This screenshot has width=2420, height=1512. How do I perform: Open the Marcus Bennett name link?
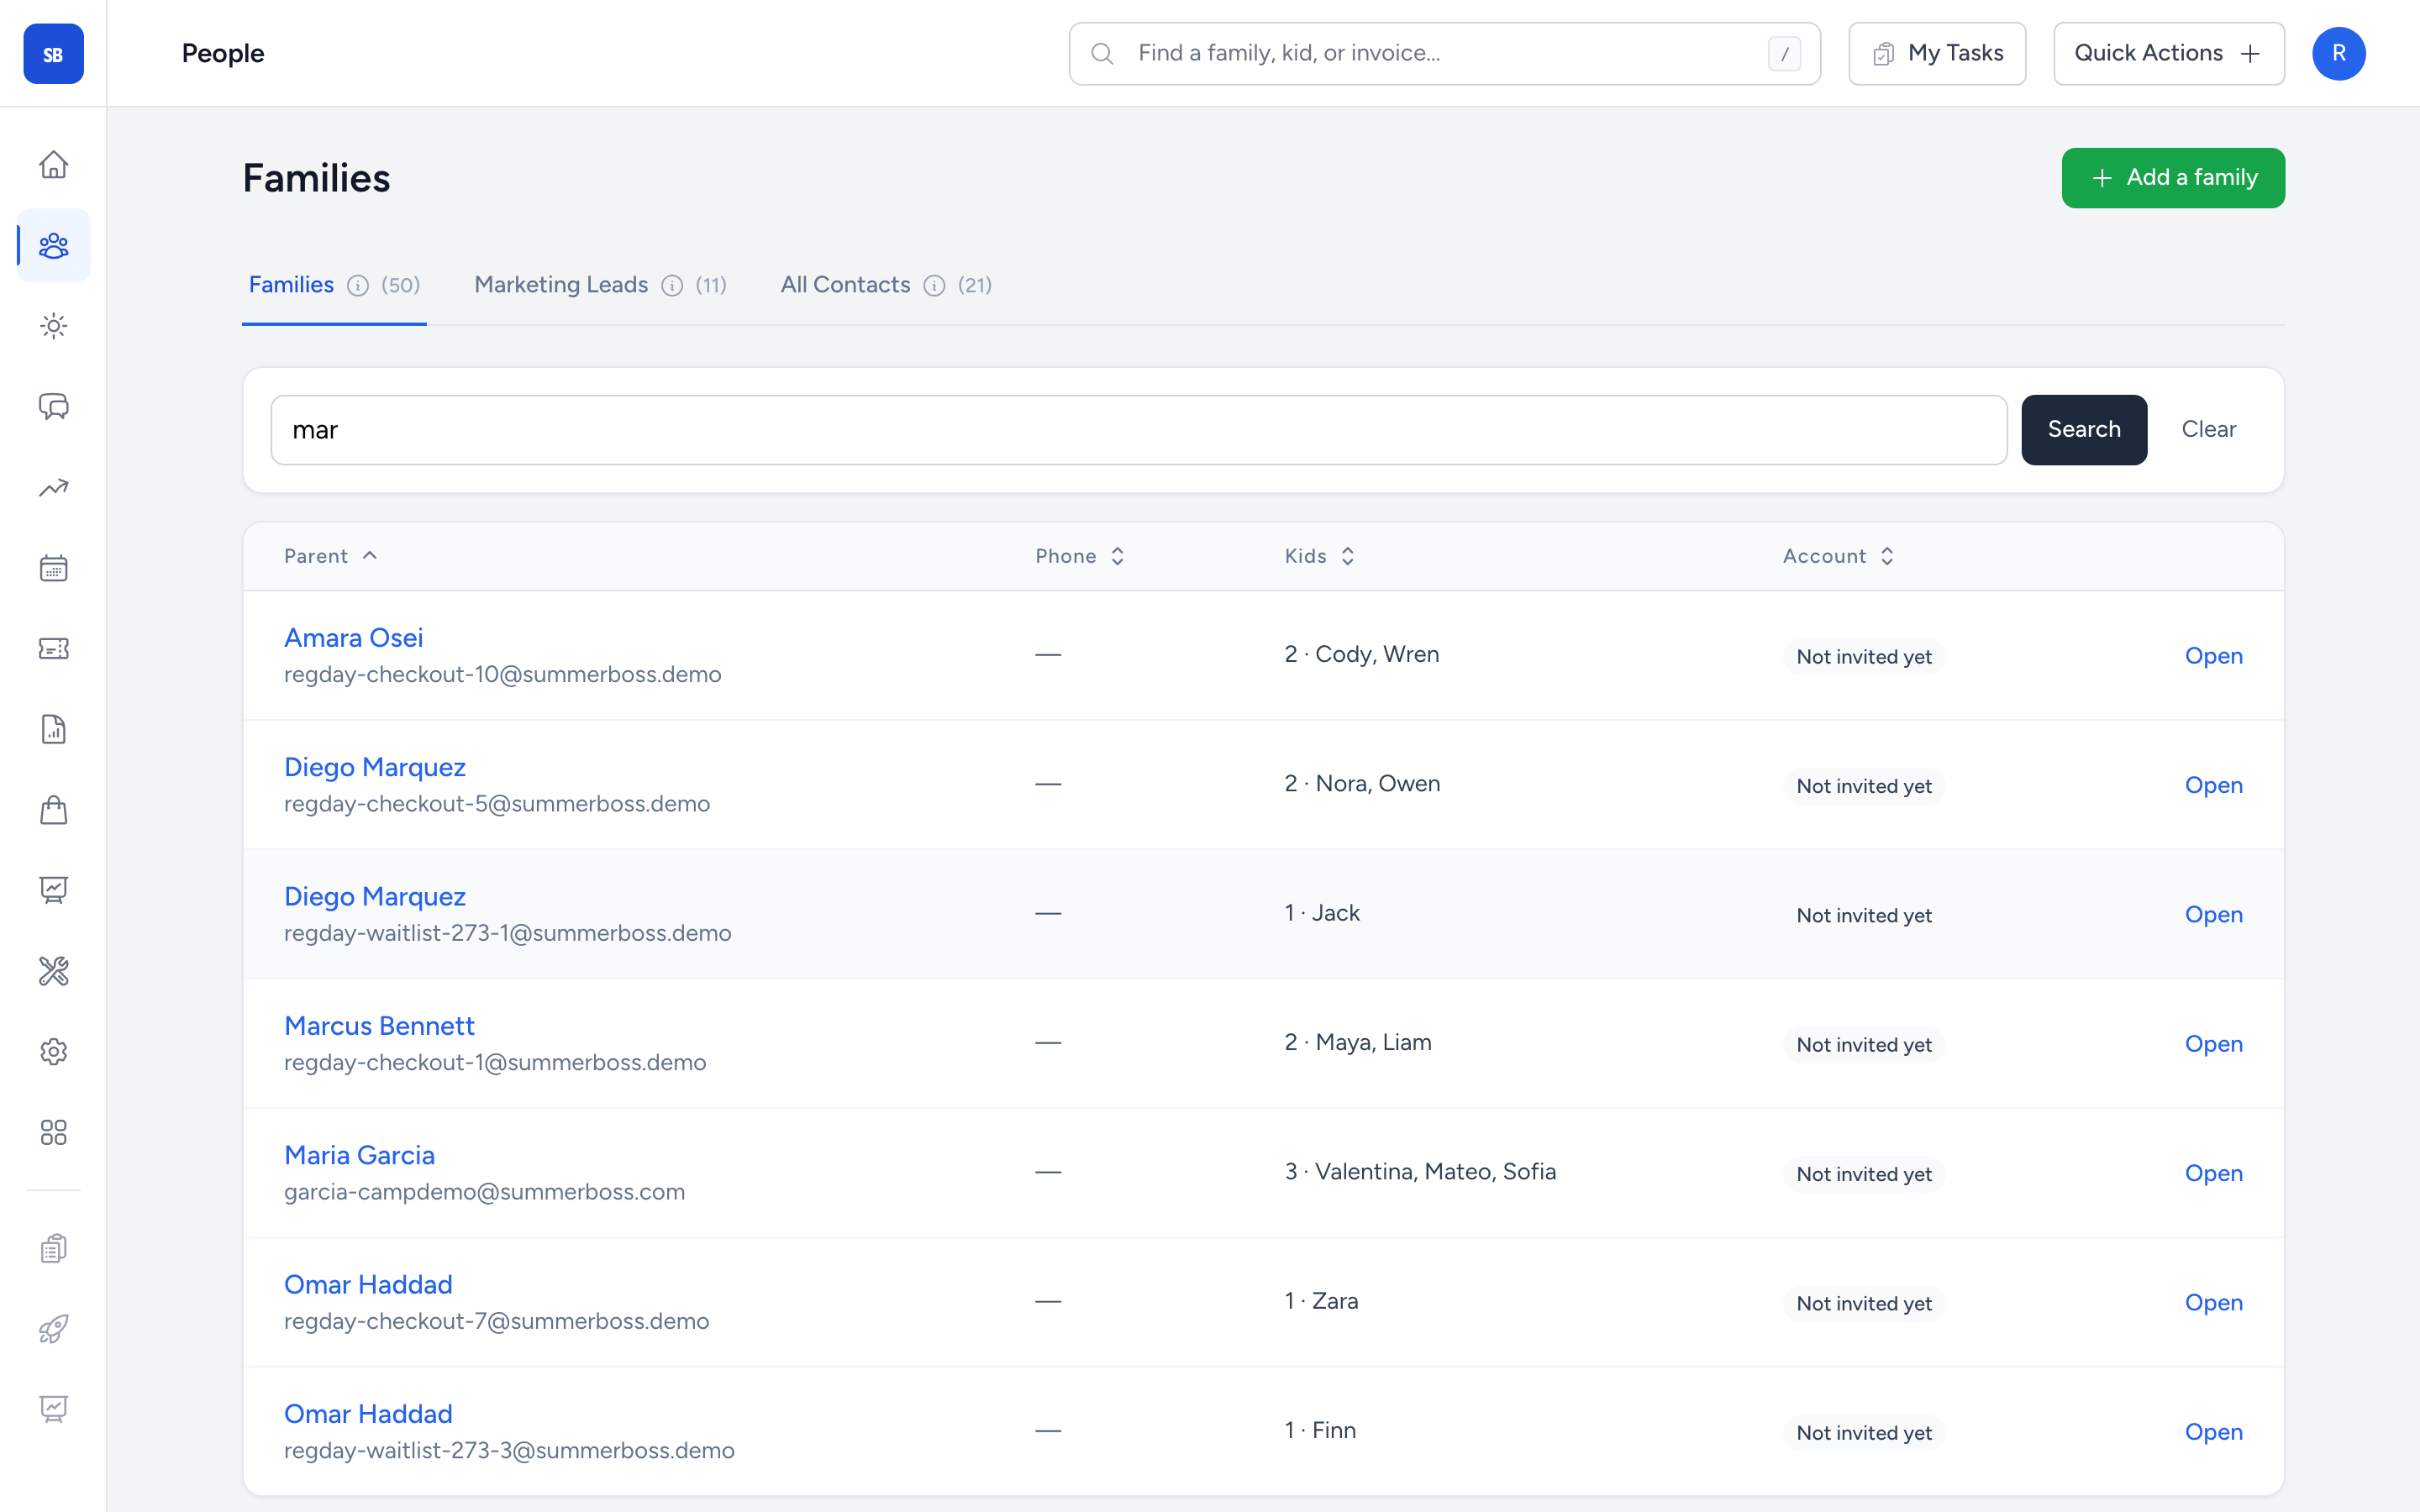(x=379, y=1026)
